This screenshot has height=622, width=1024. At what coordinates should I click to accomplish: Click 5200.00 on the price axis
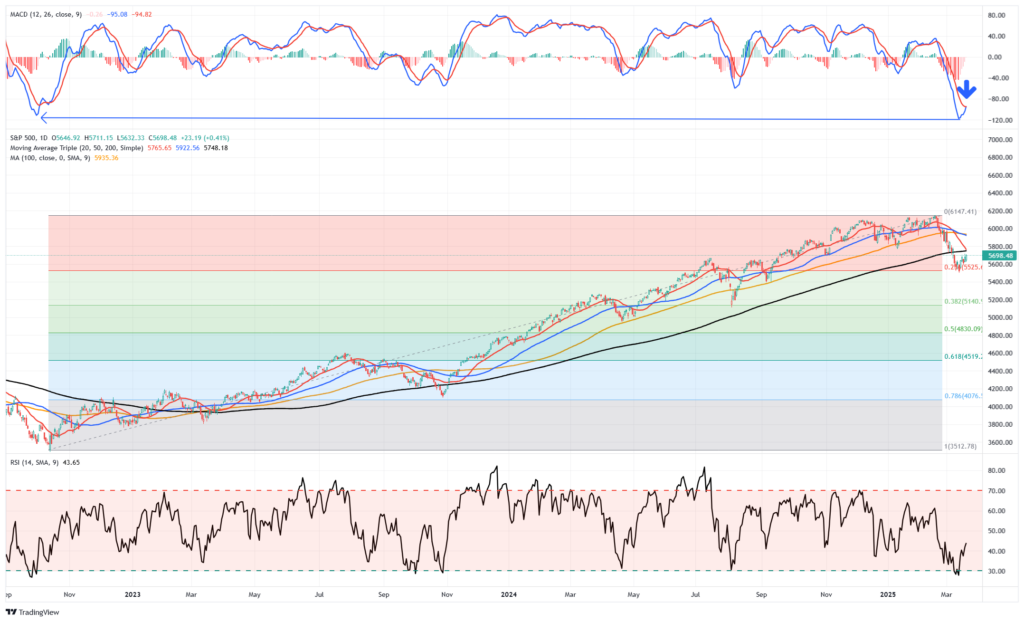(1000, 300)
